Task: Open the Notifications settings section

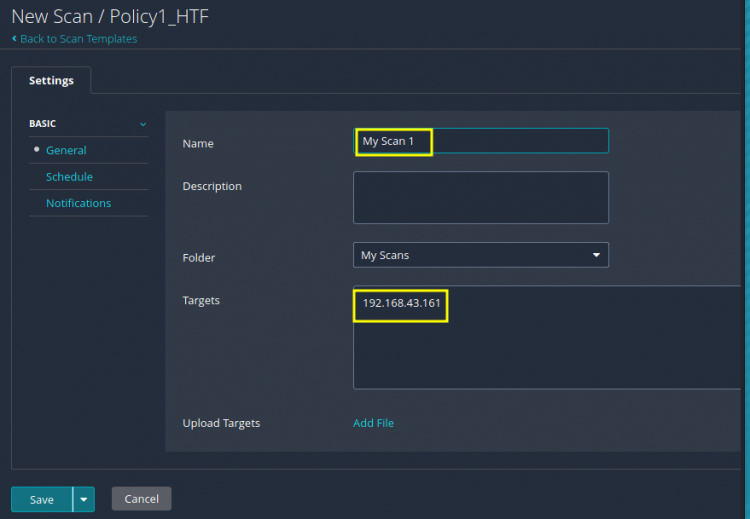Action: pos(78,203)
